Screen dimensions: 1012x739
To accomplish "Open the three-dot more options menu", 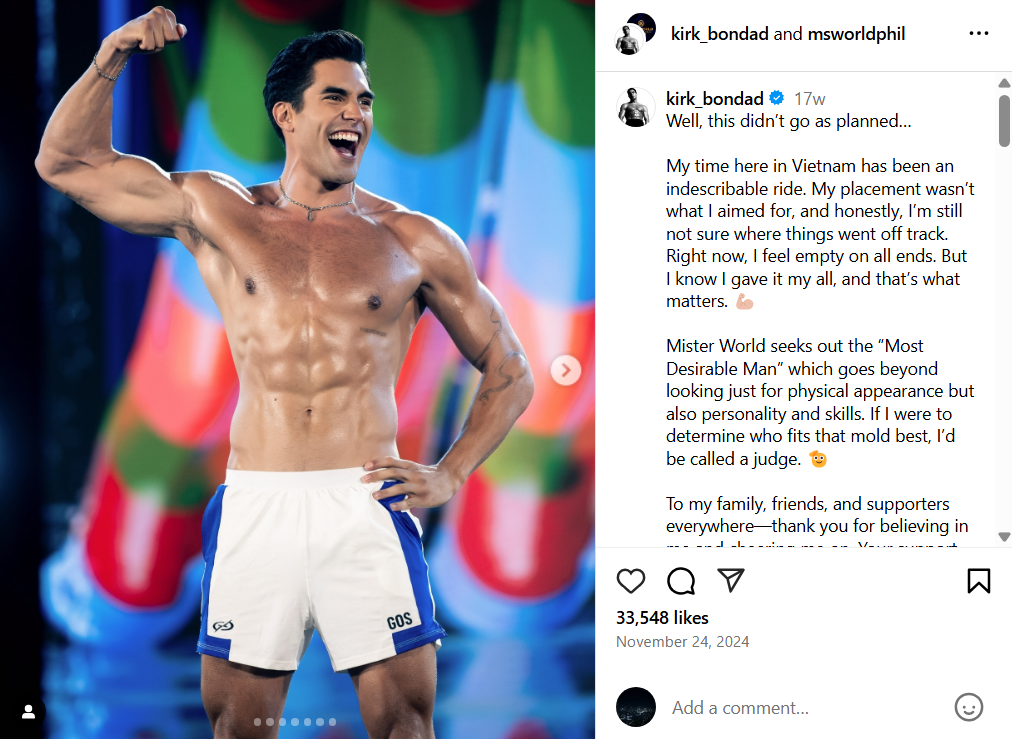I will [978, 34].
